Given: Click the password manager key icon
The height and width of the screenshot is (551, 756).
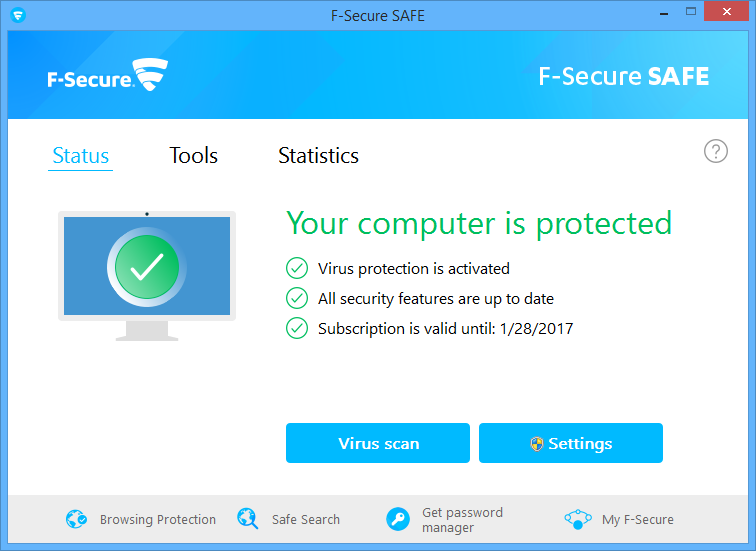Looking at the screenshot, I should (x=398, y=519).
